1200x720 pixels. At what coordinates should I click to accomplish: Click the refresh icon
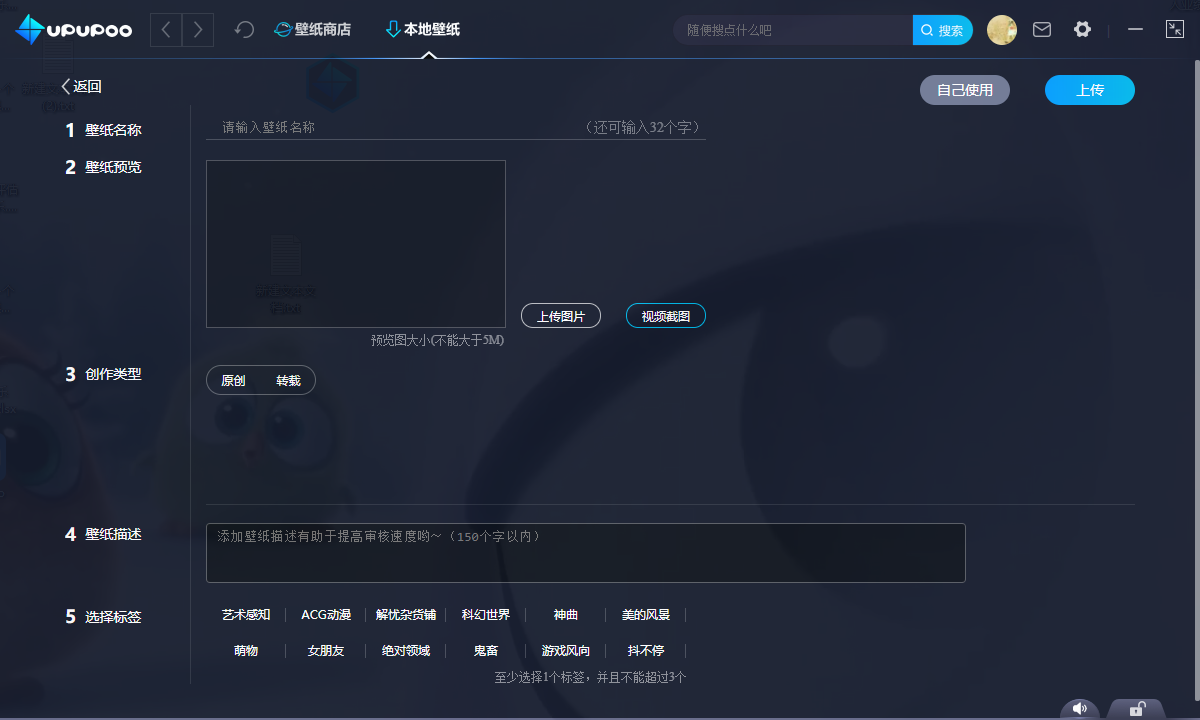point(244,30)
